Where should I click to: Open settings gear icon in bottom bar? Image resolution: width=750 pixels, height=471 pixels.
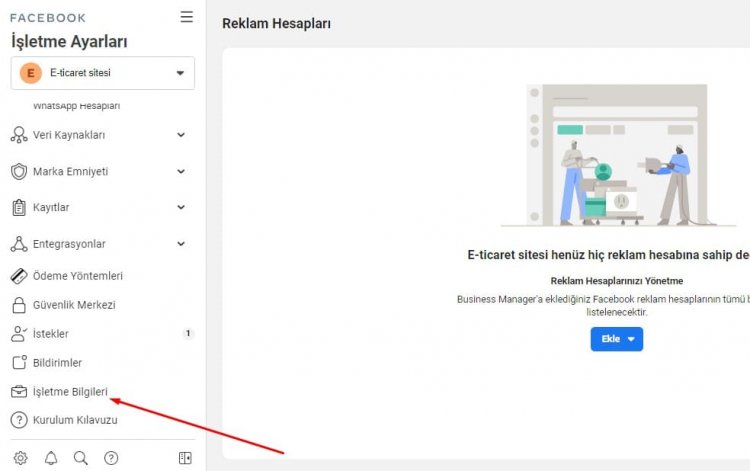coord(20,458)
